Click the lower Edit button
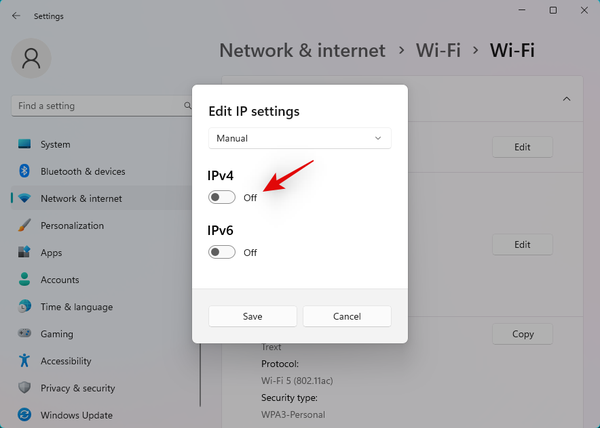 coord(522,244)
